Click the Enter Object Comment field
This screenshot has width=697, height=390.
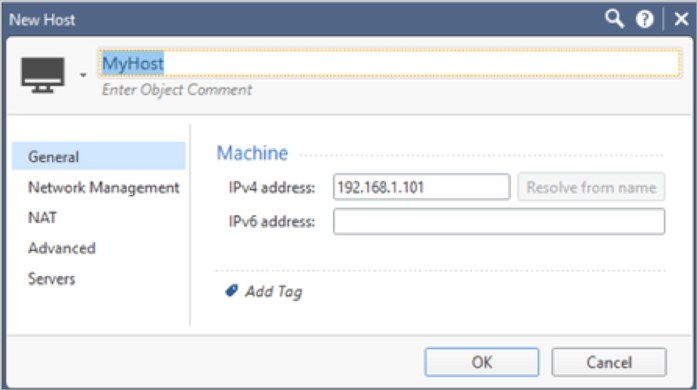point(177,90)
